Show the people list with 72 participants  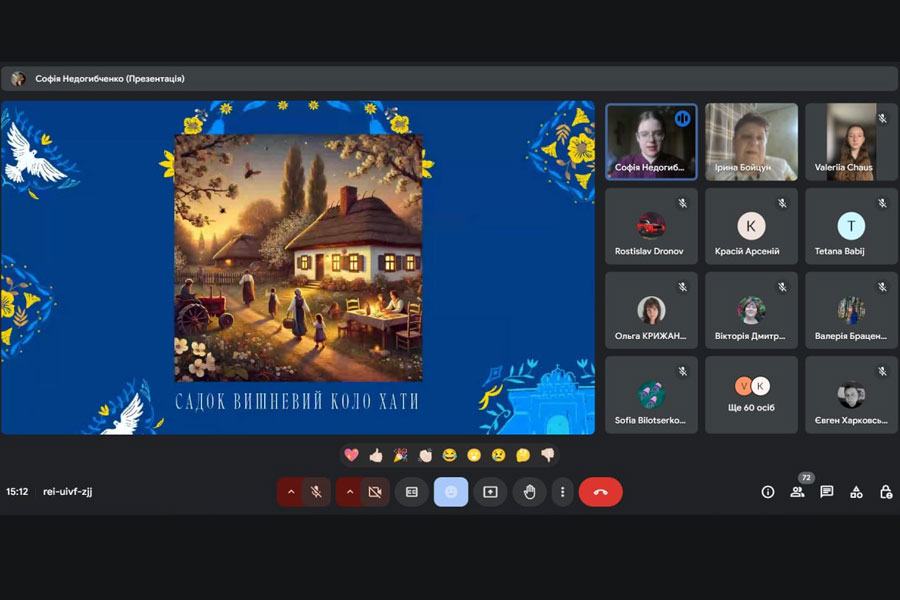point(797,492)
